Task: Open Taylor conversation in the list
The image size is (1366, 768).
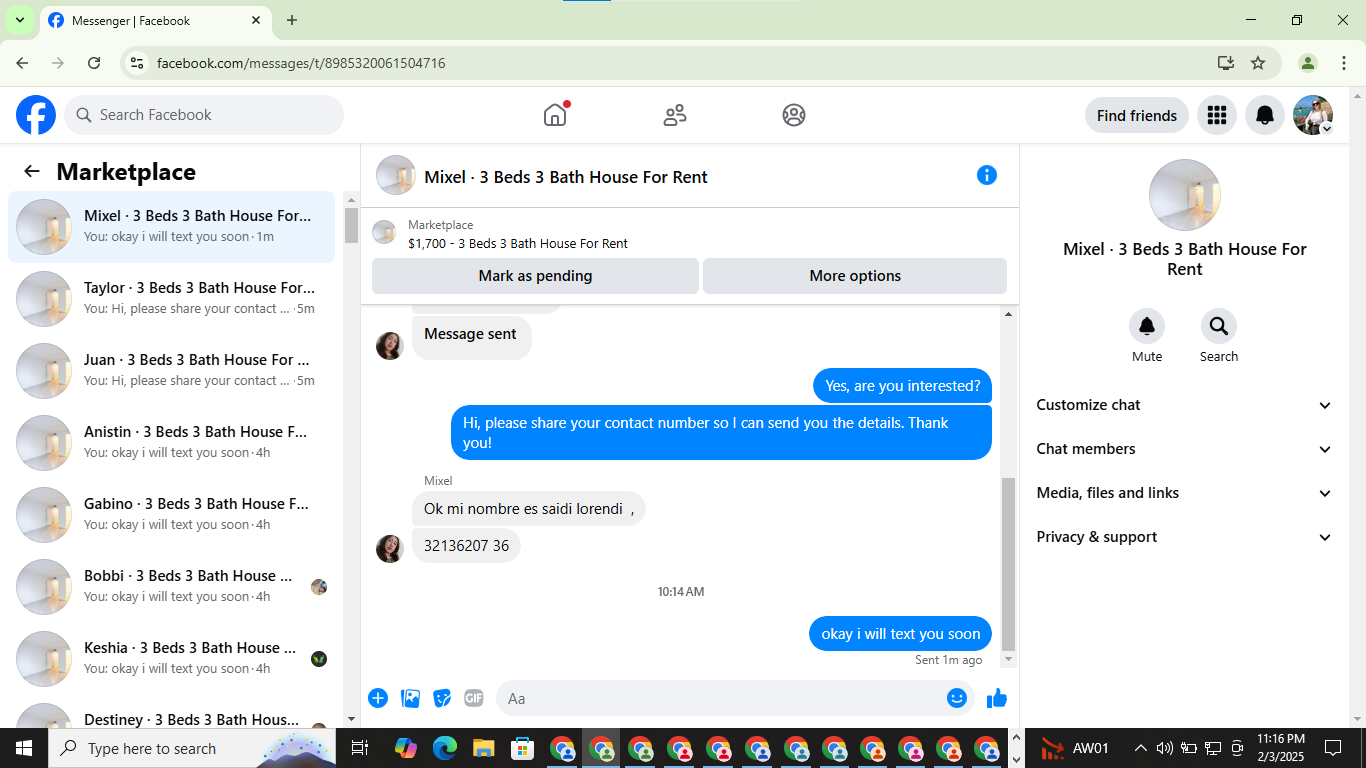Action: click(x=172, y=298)
